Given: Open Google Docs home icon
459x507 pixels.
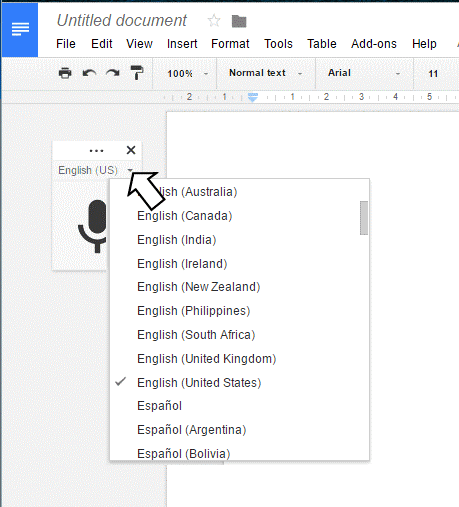Looking at the screenshot, I should click(x=20, y=30).
